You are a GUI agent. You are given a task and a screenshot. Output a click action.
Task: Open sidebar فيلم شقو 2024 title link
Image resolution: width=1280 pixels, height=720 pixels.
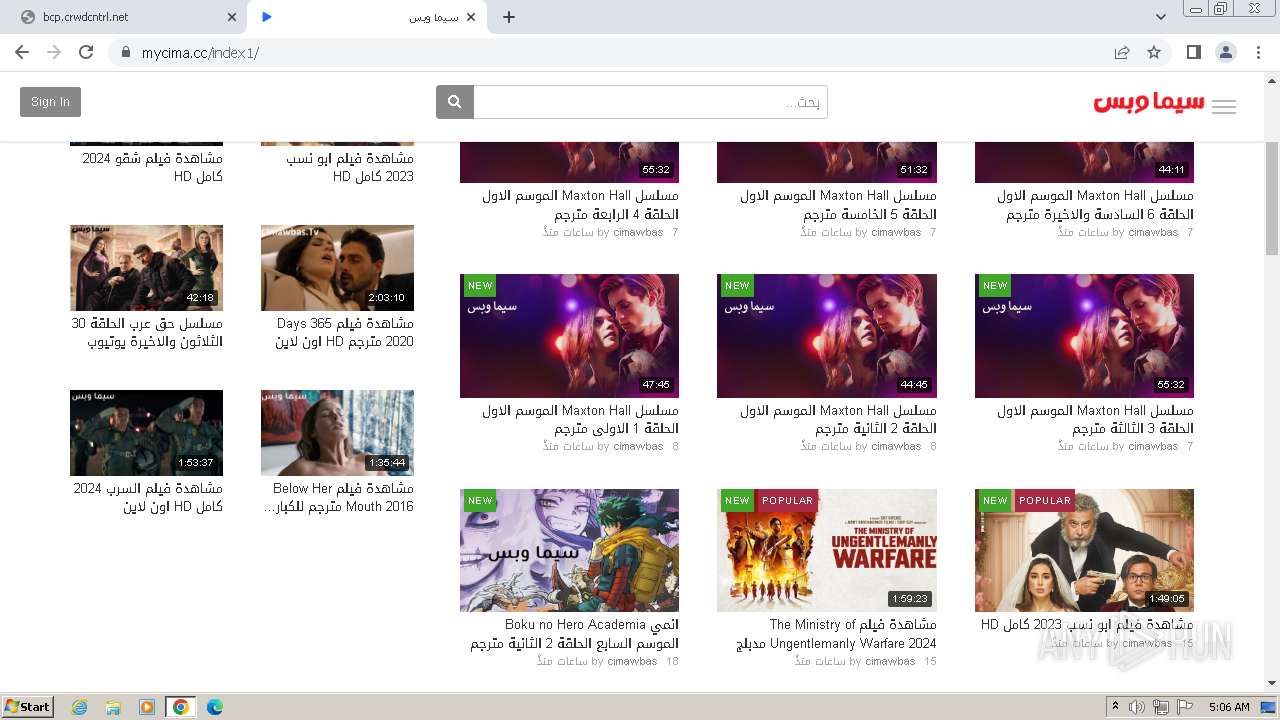click(x=152, y=168)
